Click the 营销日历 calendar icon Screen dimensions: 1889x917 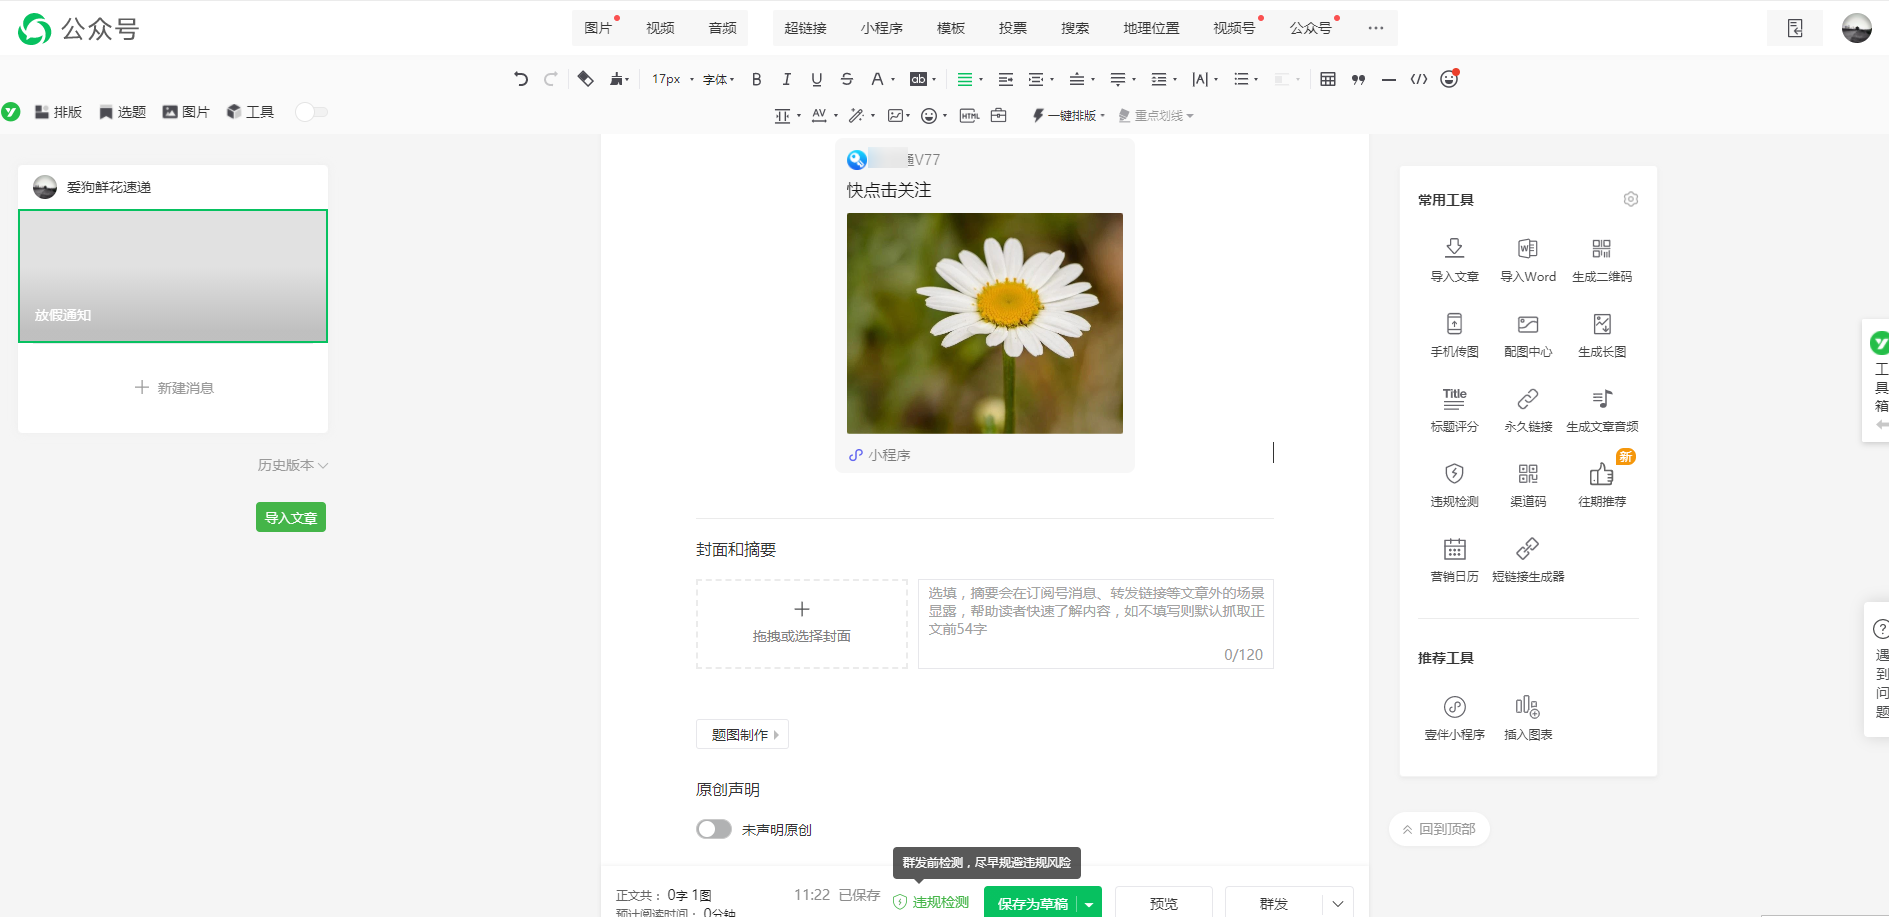point(1454,559)
